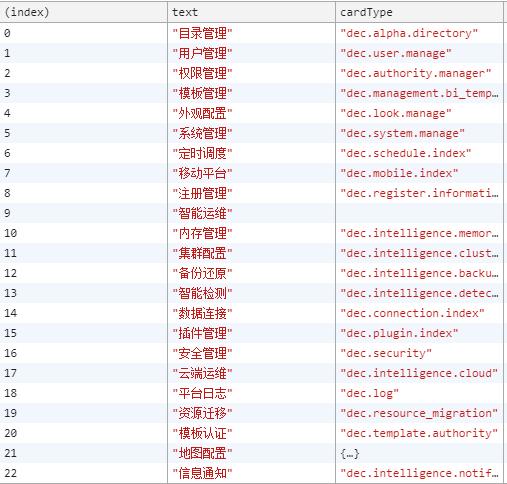Click the "dec.alpha.directory" cardType value
Screen dimensions: 507x484
(409, 33)
